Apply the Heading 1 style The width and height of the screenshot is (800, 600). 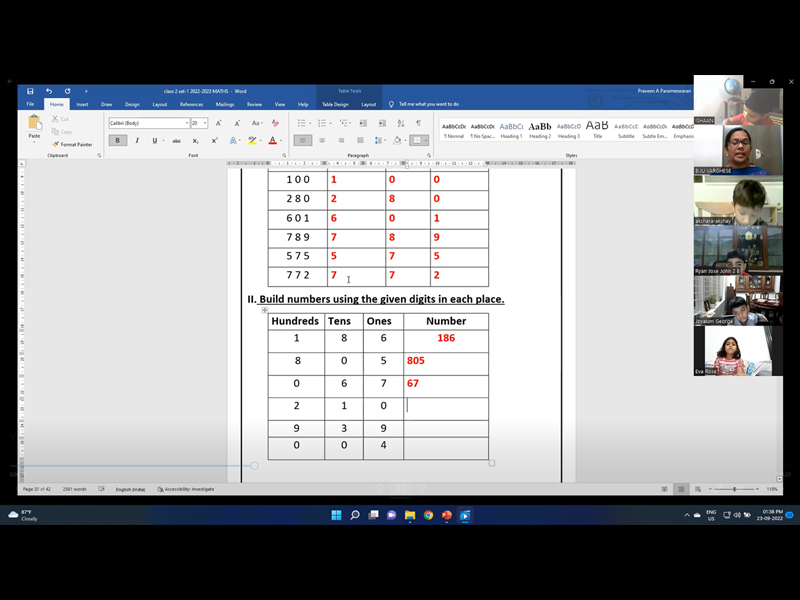[x=511, y=130]
